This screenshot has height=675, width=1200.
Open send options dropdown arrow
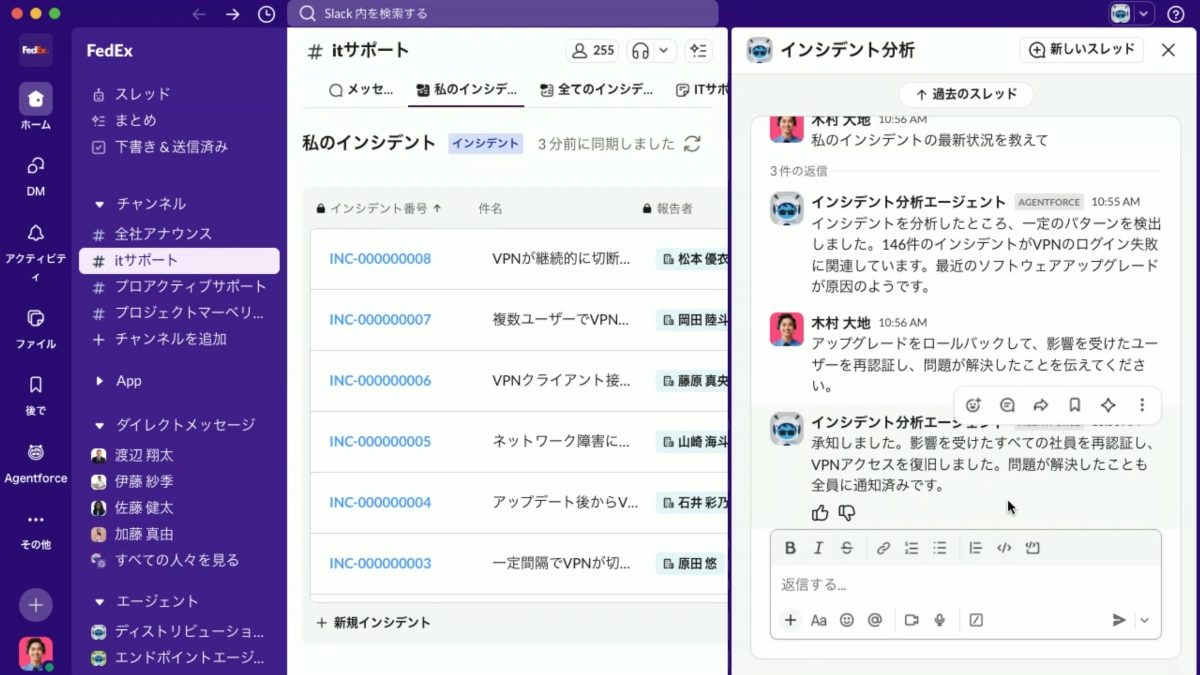tap(1145, 620)
